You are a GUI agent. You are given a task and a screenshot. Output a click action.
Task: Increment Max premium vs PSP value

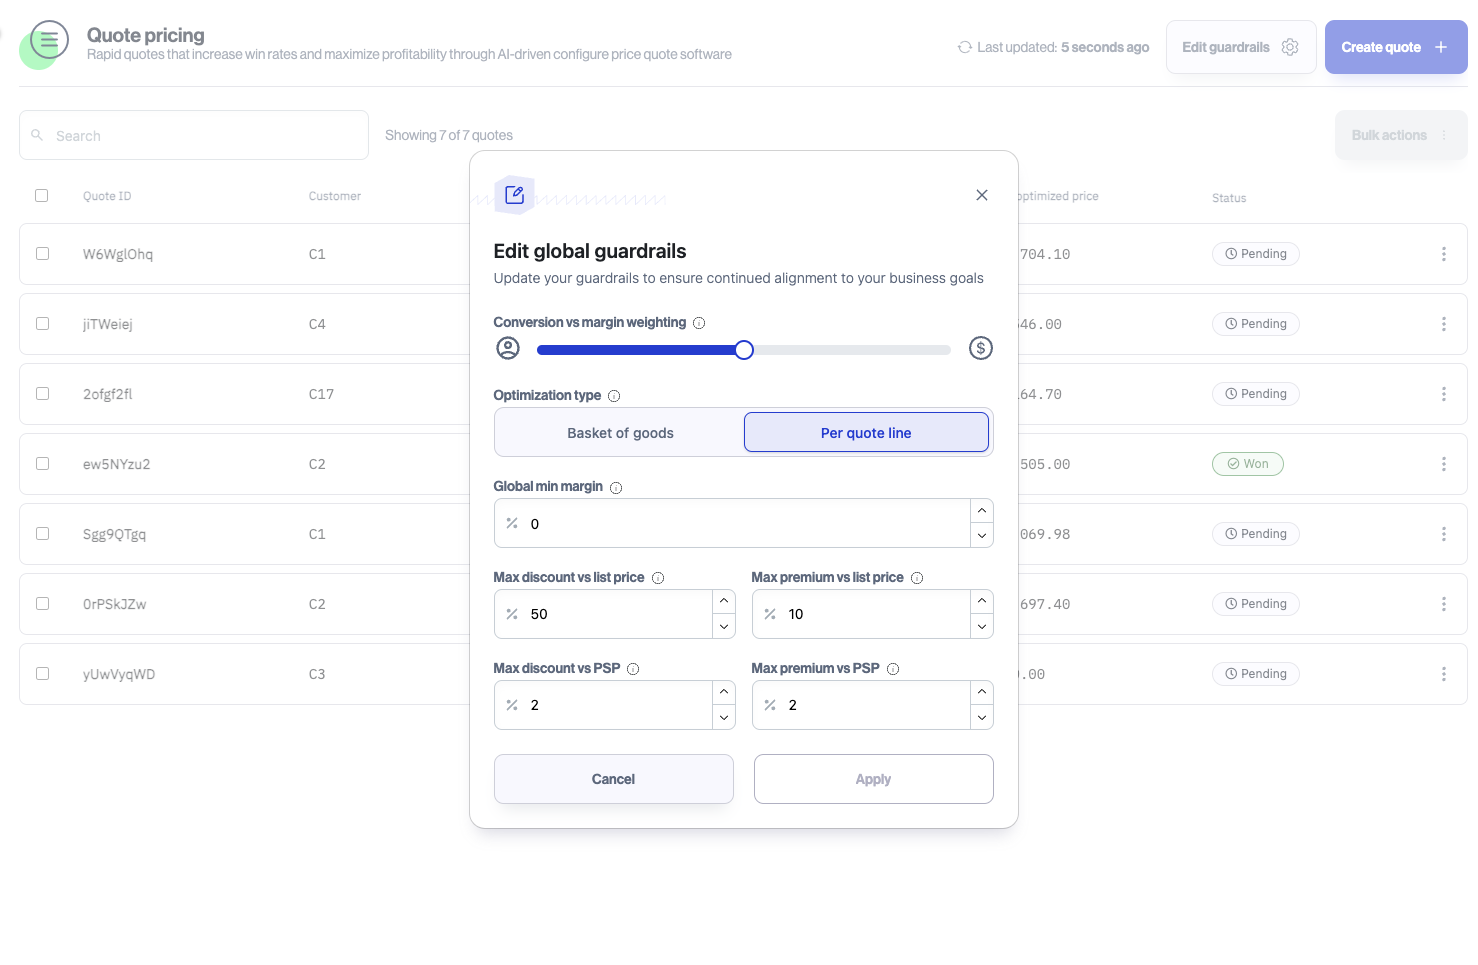(x=982, y=692)
